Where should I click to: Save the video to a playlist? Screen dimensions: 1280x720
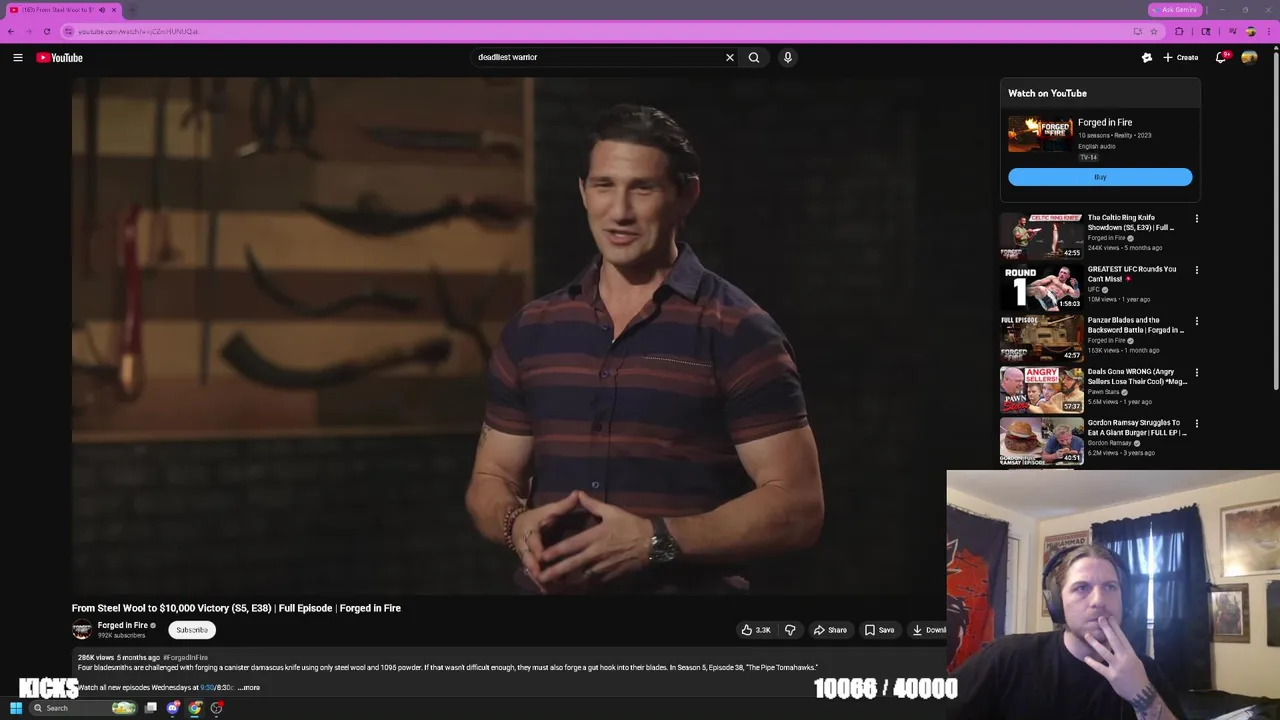coord(880,630)
